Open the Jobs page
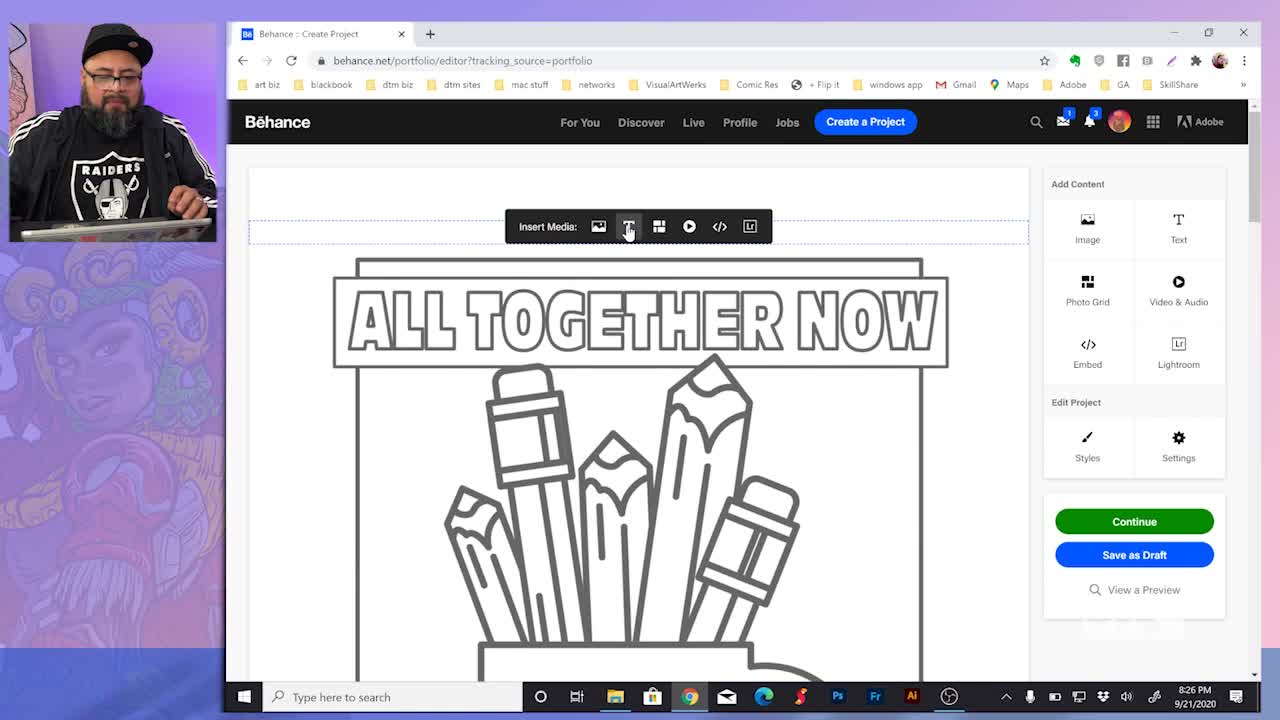The image size is (1280, 720). (787, 123)
